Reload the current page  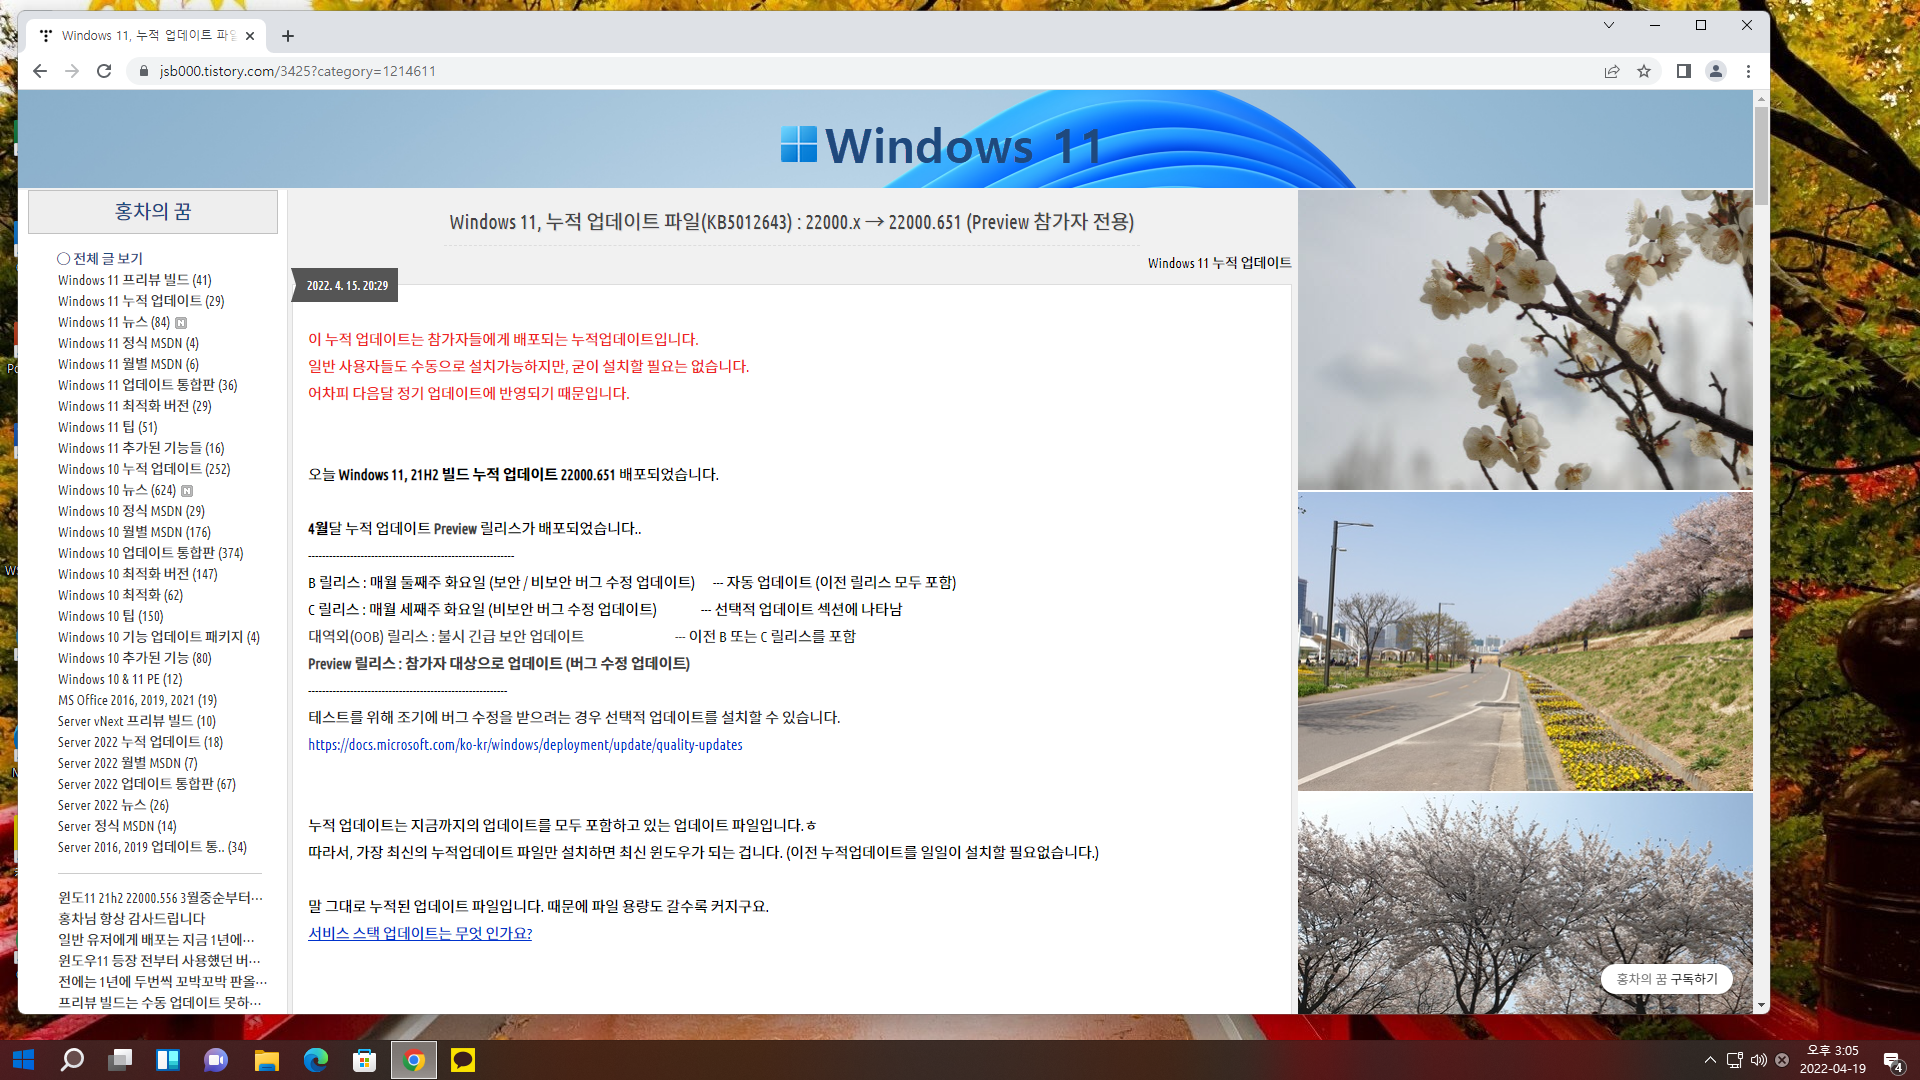tap(104, 71)
